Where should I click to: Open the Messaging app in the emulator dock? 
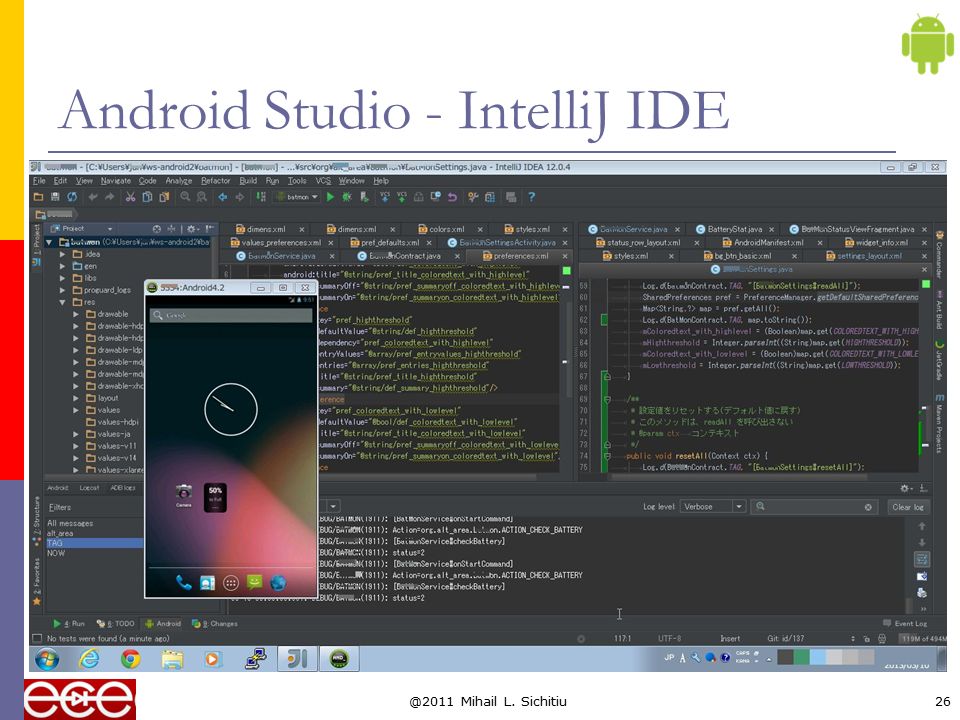tap(255, 582)
